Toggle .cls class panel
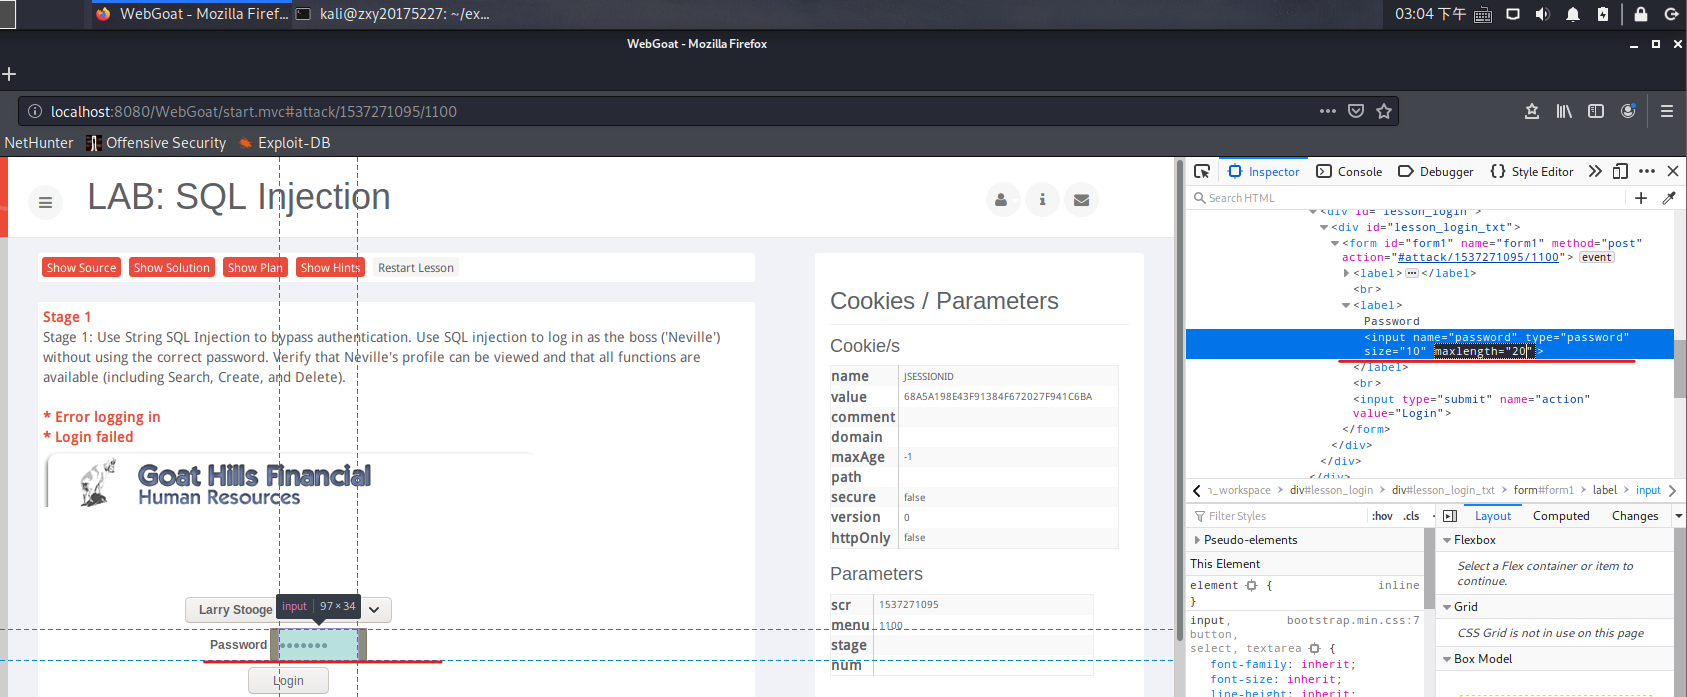 [x=1411, y=516]
